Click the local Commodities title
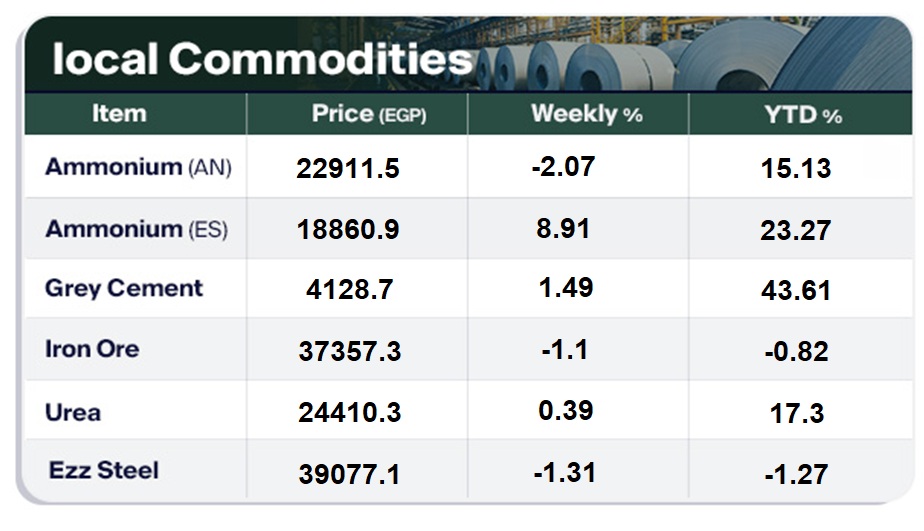Viewport: 924px width, 531px height. [x=262, y=59]
